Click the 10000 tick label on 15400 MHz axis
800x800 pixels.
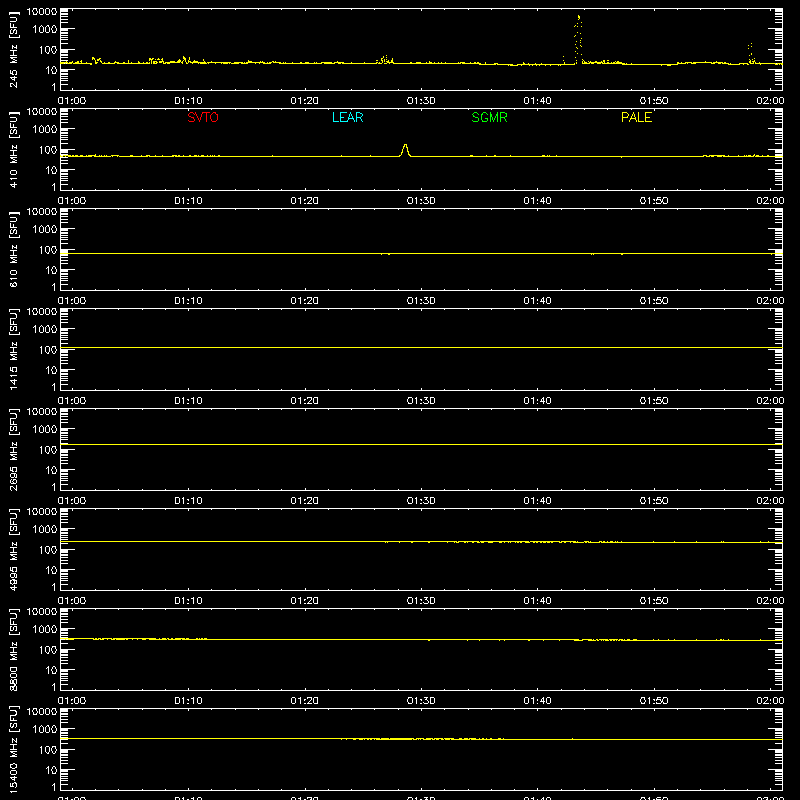[x=42, y=712]
